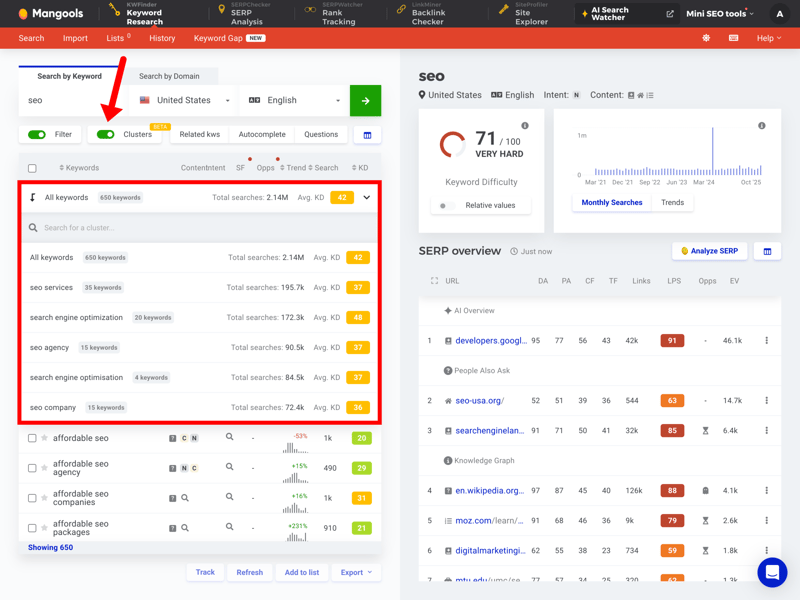Click the keyword table columns icon
The width and height of the screenshot is (800, 600).
click(x=367, y=135)
